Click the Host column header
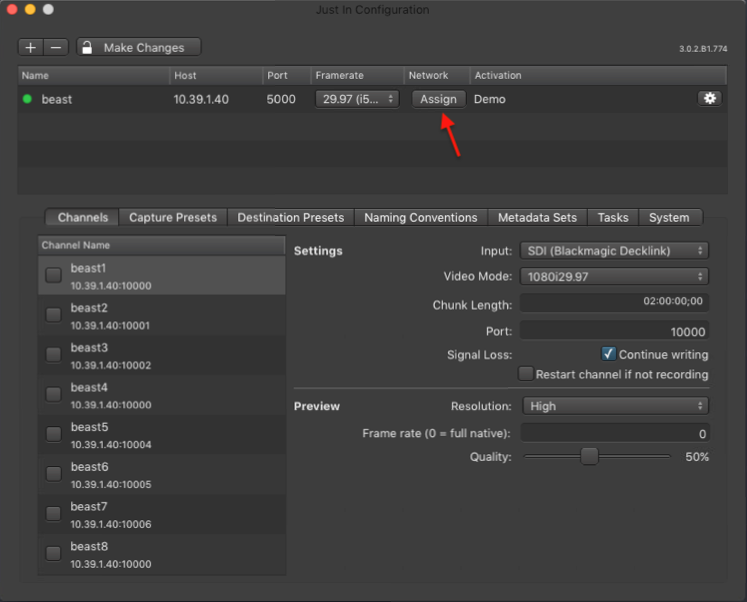747x602 pixels. coord(216,75)
